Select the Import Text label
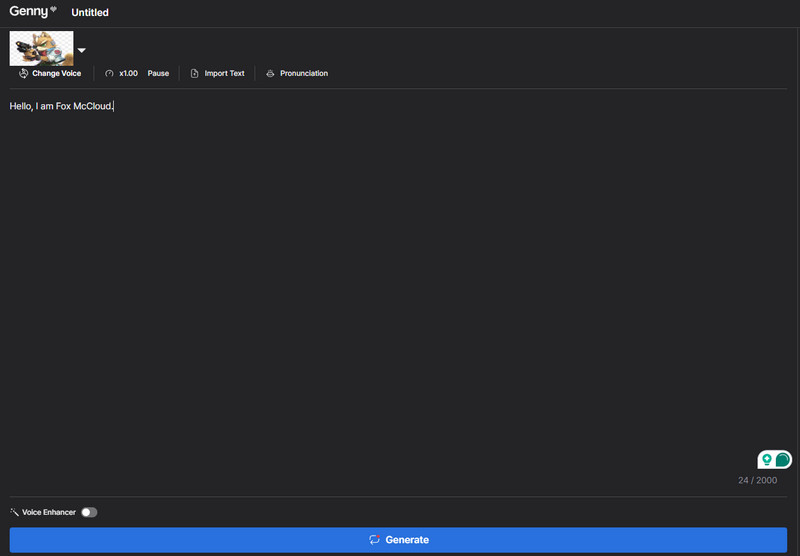This screenshot has height=556, width=800. coord(224,73)
